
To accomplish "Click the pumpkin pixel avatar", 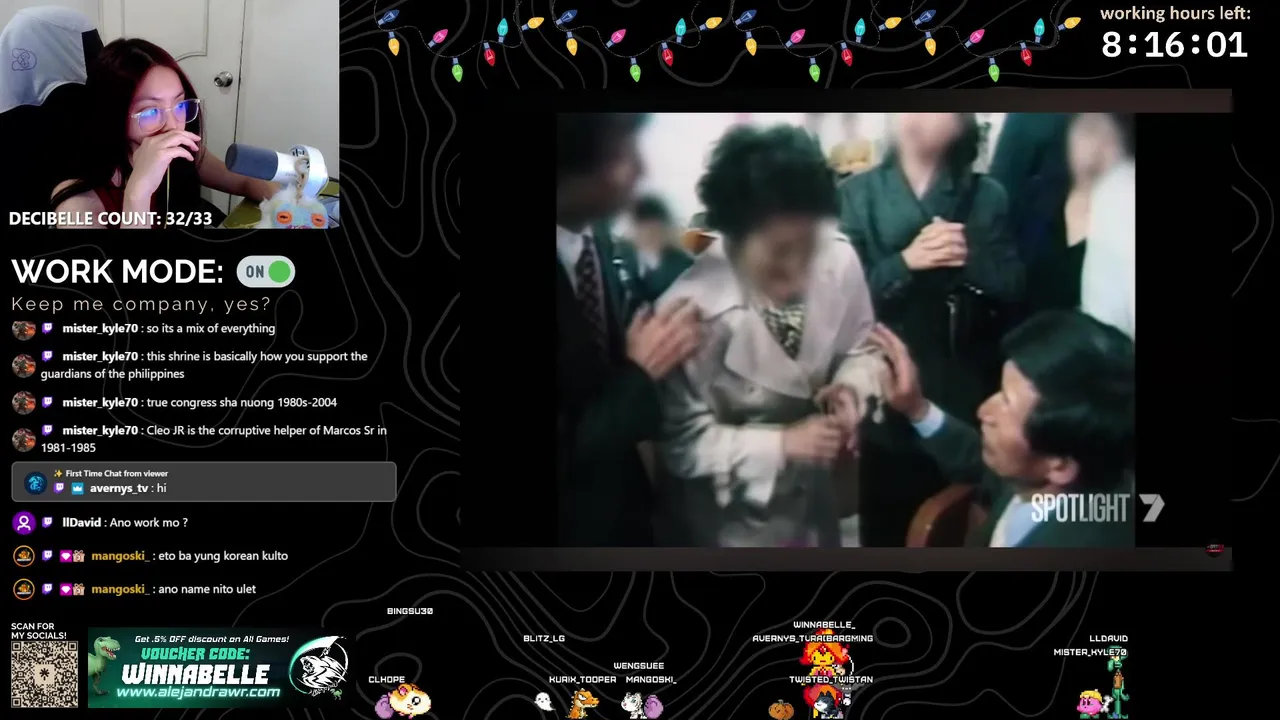I will click(x=781, y=708).
